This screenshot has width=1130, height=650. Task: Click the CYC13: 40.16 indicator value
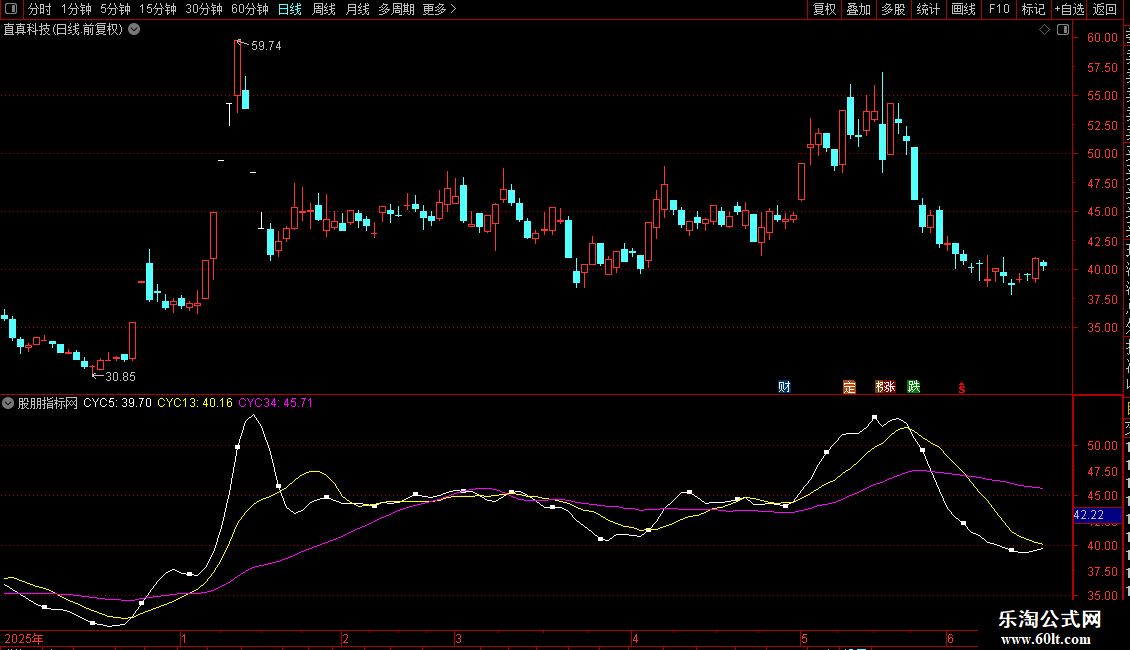(x=195, y=403)
